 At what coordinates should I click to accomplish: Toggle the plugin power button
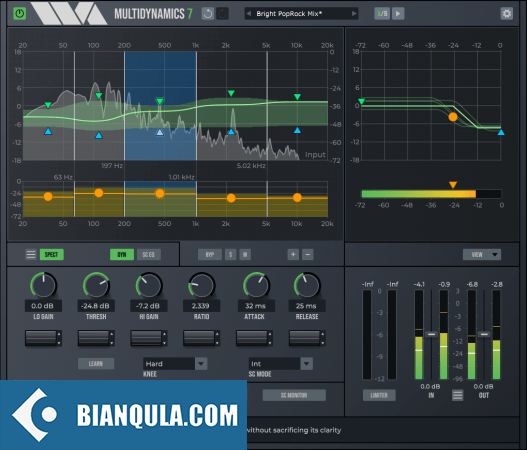click(x=19, y=13)
